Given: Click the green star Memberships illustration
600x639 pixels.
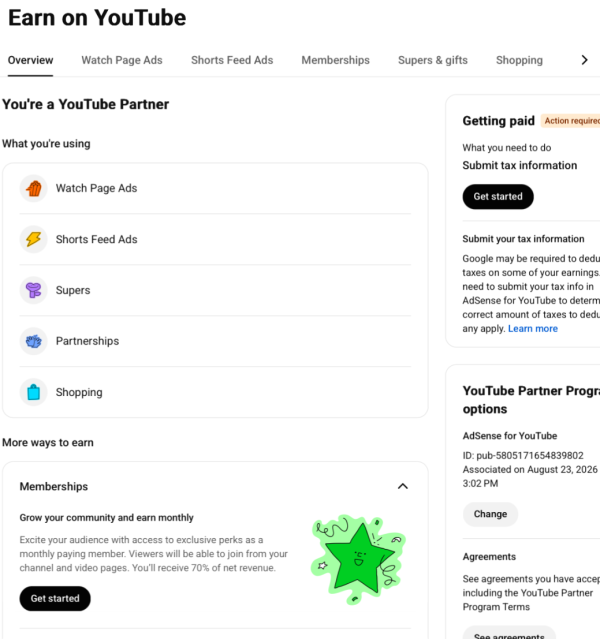Looking at the screenshot, I should 358,559.
